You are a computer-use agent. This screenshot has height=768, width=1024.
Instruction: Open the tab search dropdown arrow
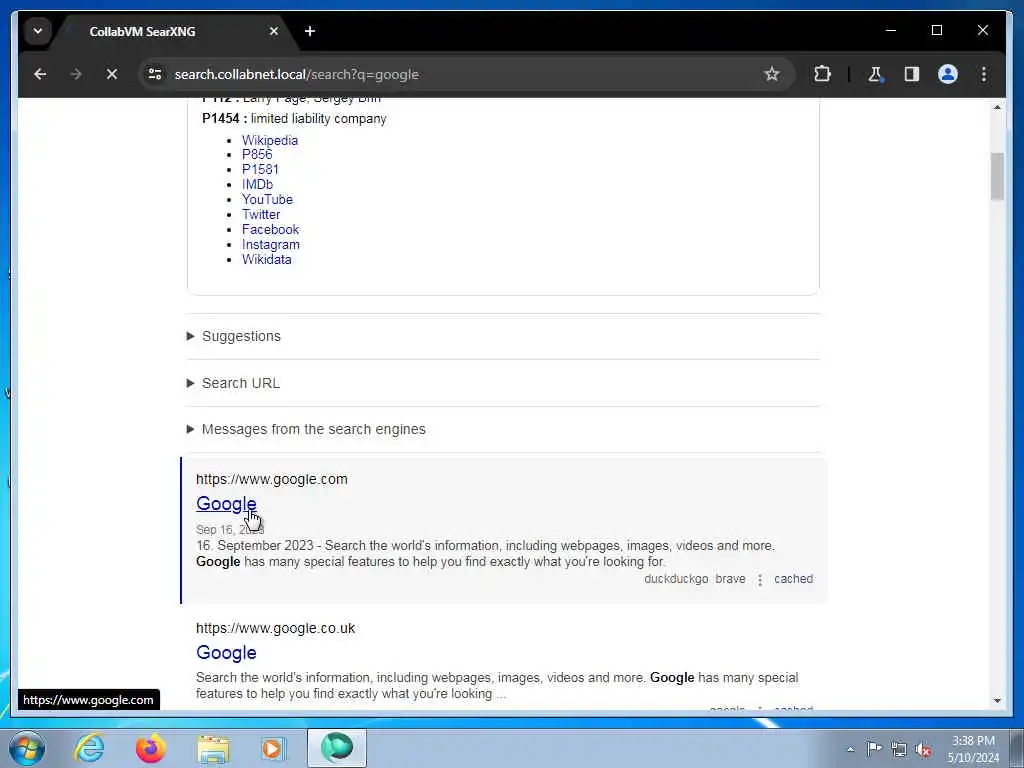[38, 31]
